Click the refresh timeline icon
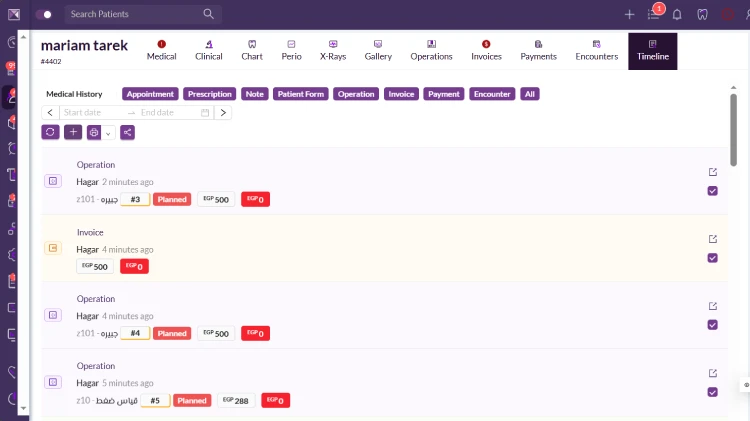This screenshot has width=750, height=421. click(x=50, y=132)
